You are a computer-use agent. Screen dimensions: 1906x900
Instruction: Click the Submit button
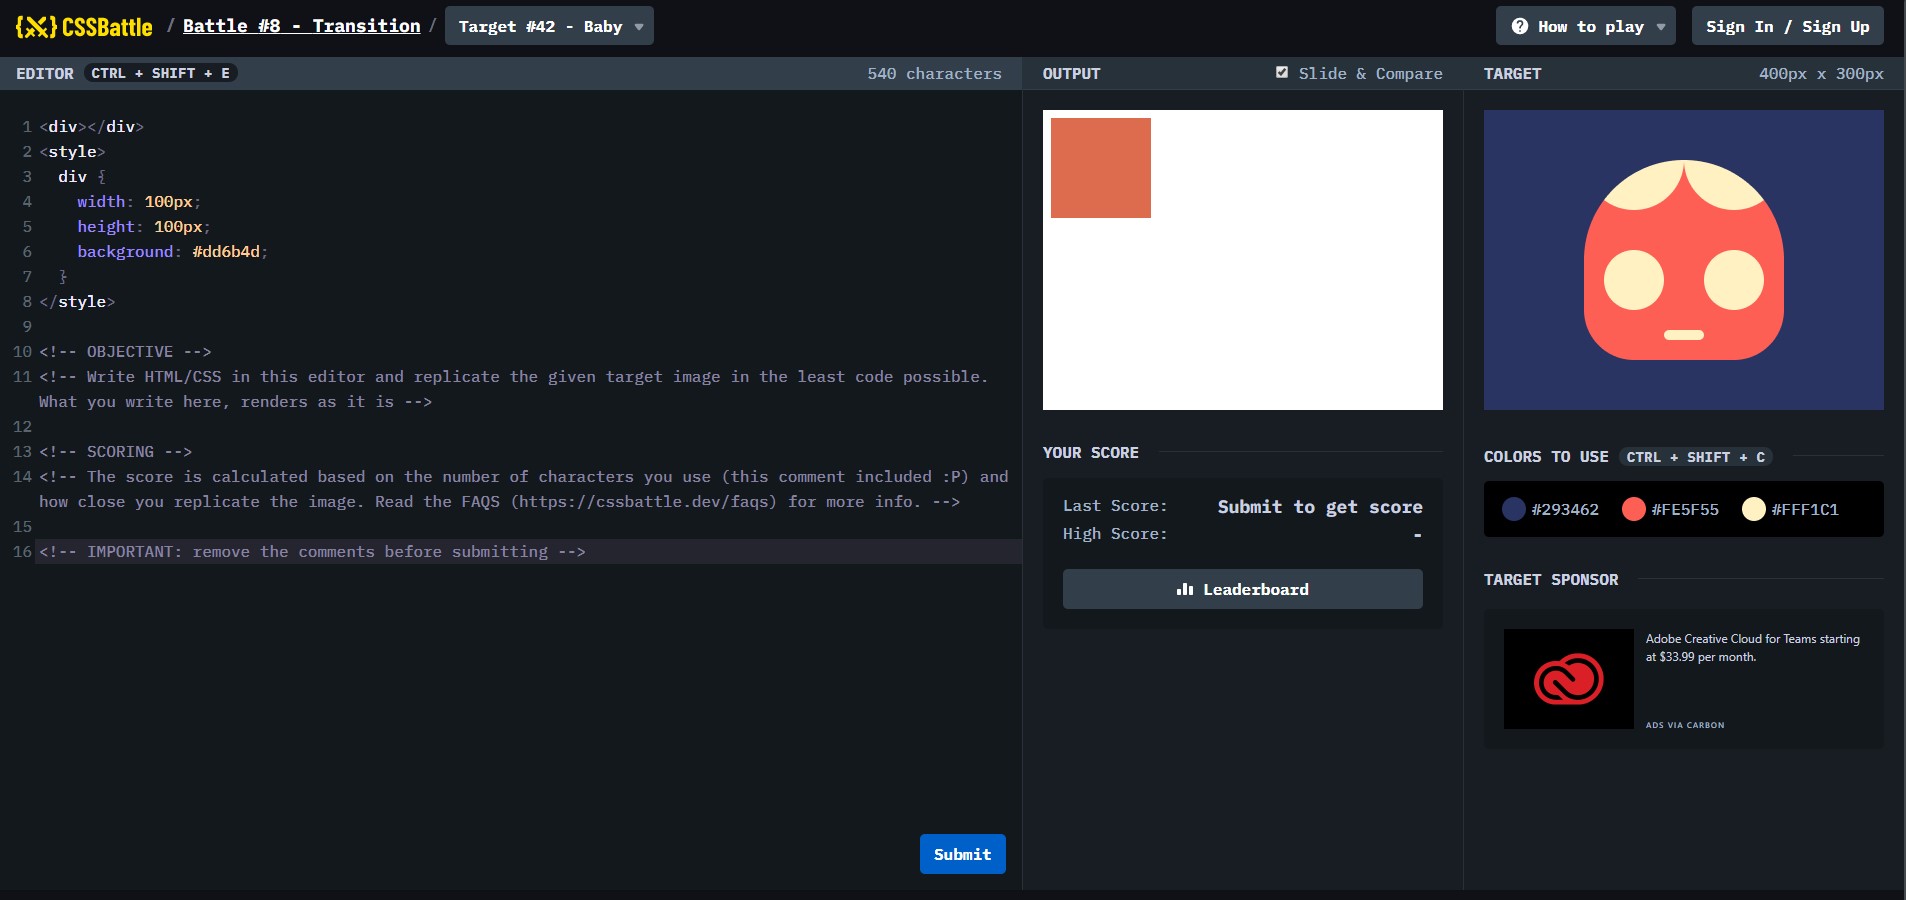[x=961, y=854]
